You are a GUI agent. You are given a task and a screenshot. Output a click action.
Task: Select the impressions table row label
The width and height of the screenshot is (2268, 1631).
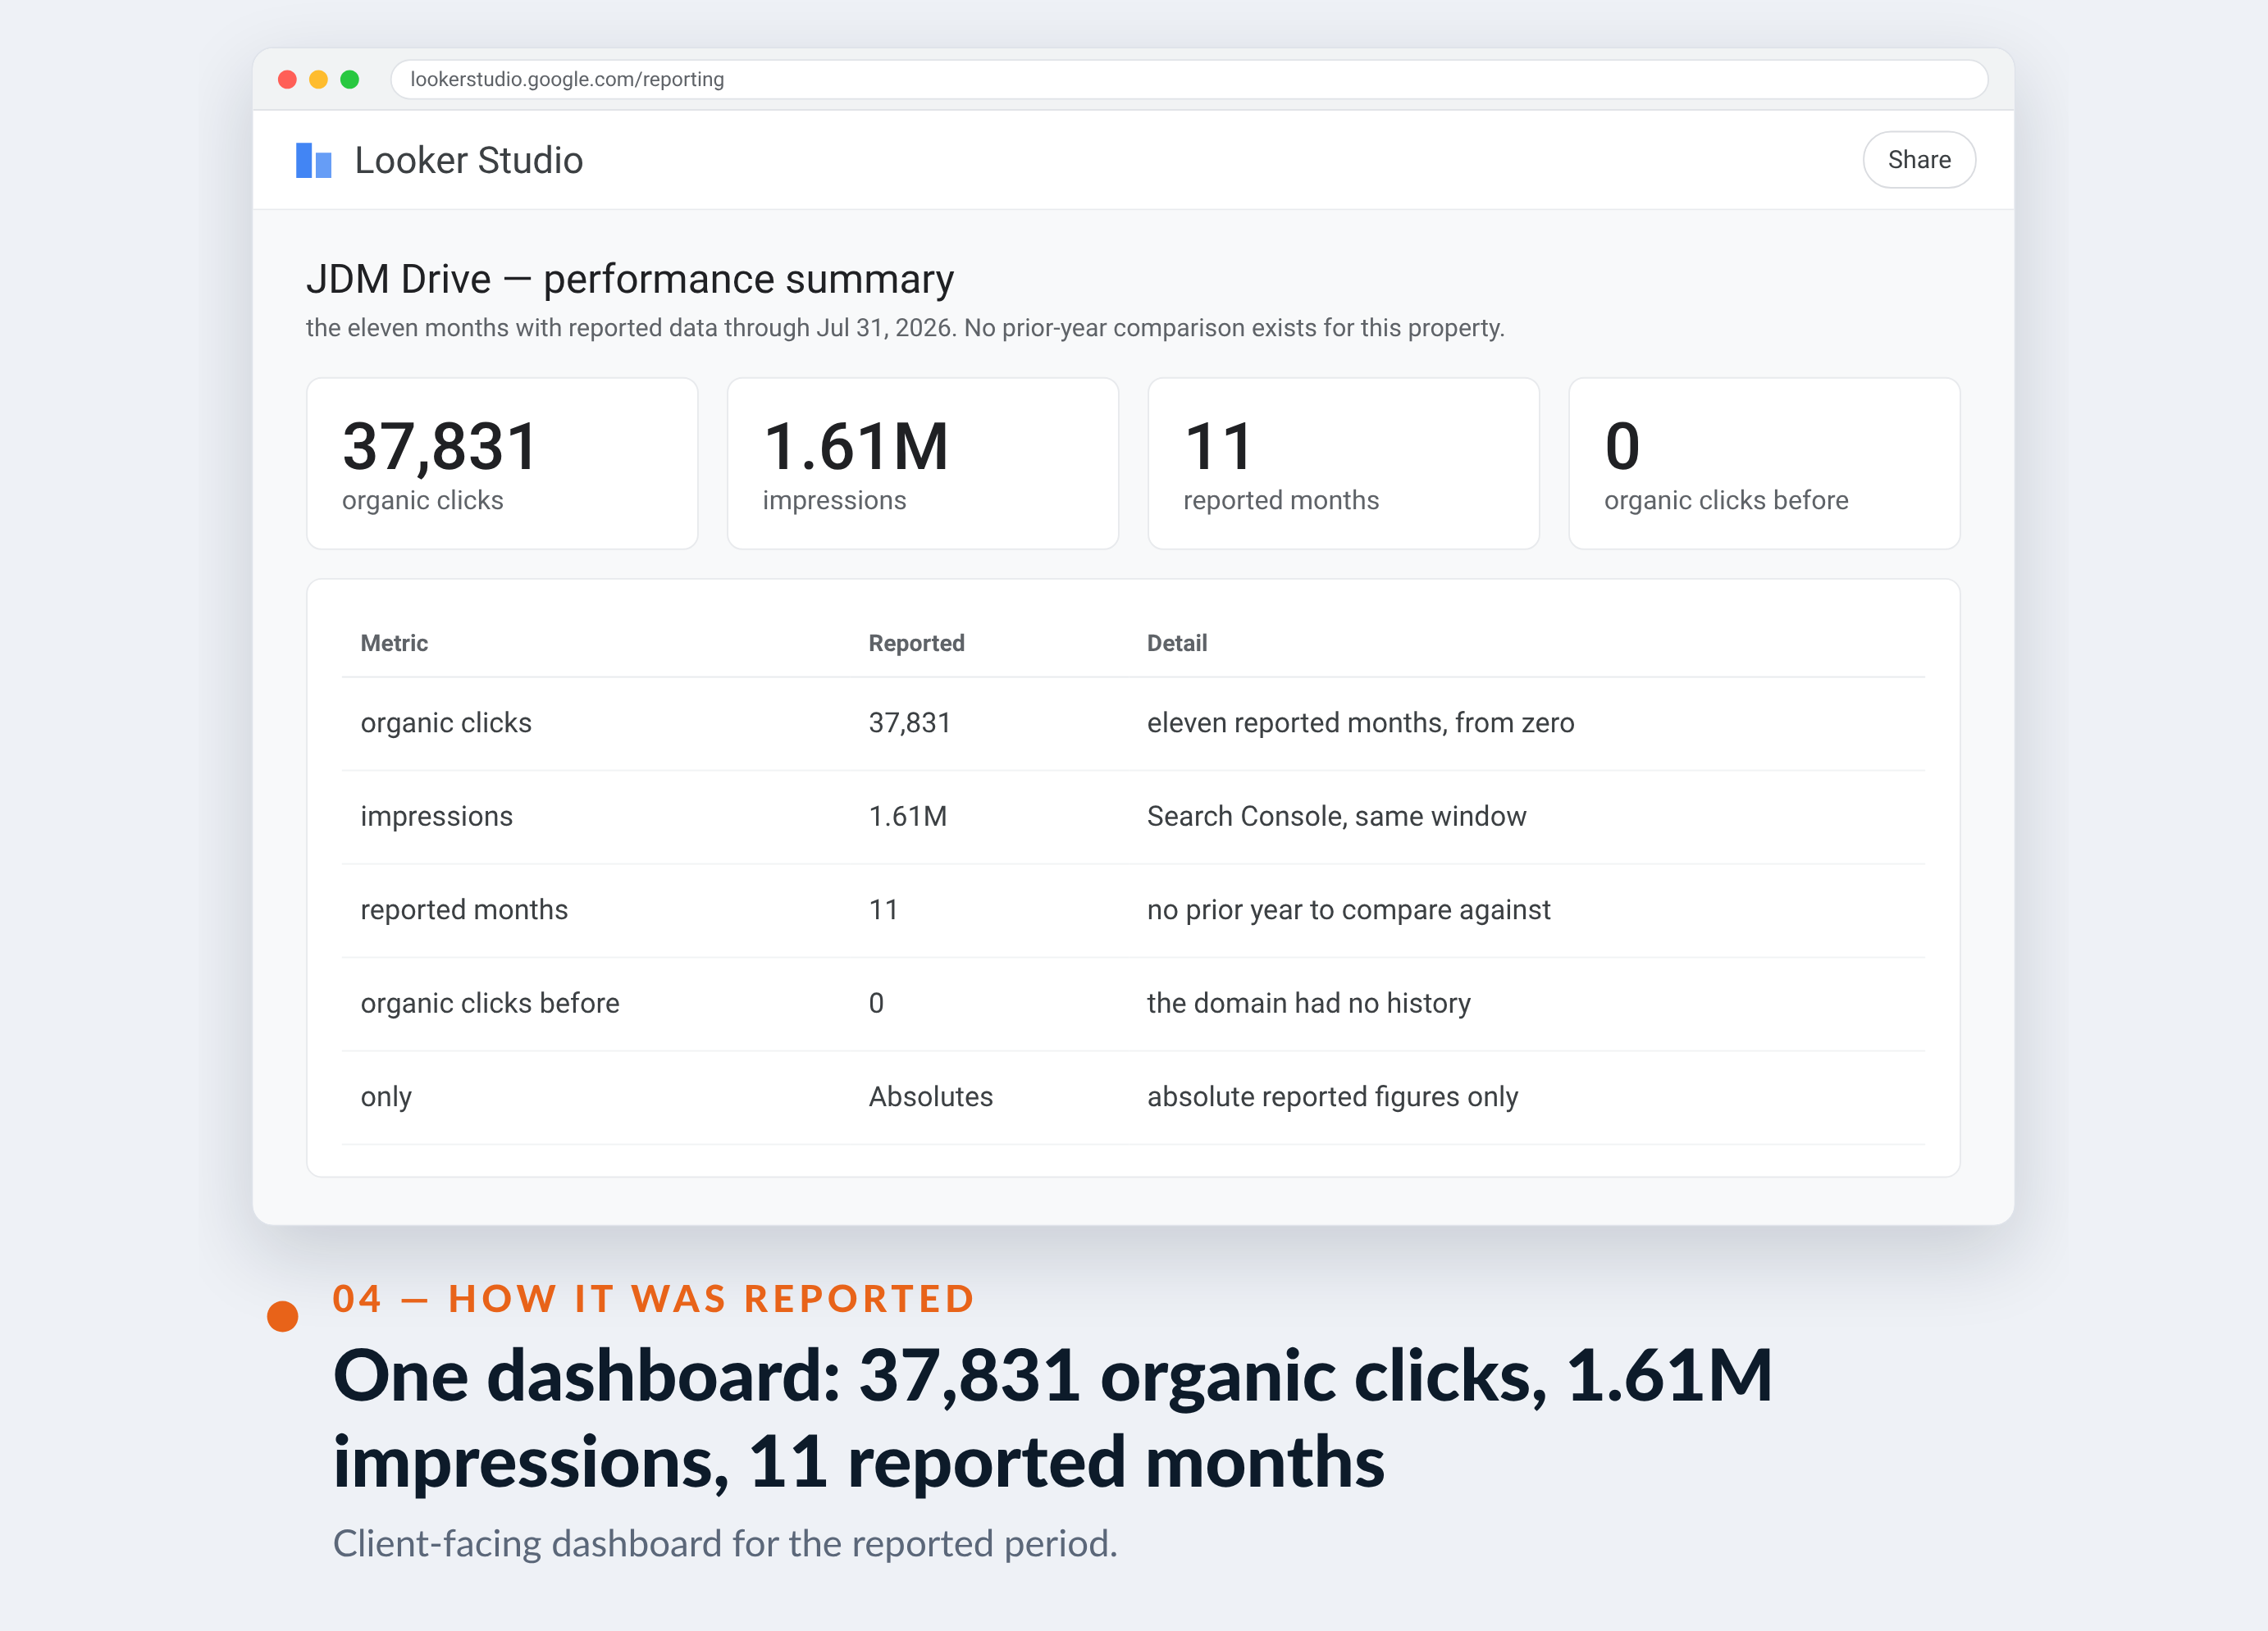tap(436, 816)
